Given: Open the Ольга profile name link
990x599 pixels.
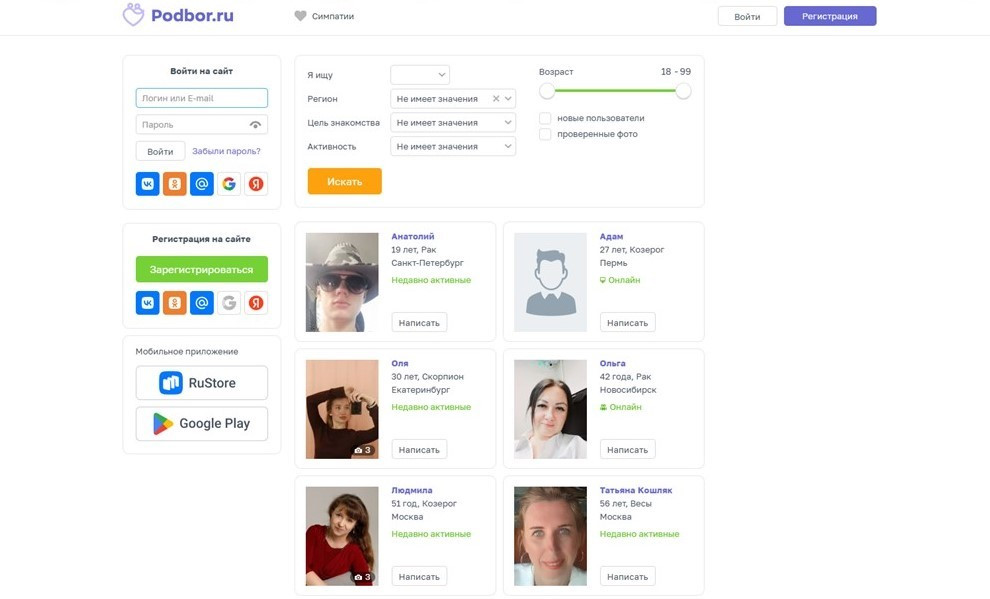Looking at the screenshot, I should coord(612,364).
